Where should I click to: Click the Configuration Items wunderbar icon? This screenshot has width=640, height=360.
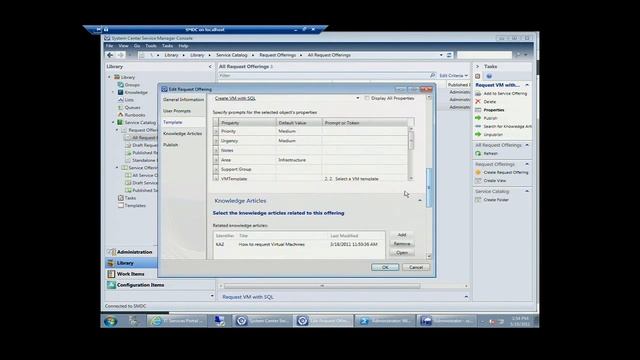[x=111, y=285]
